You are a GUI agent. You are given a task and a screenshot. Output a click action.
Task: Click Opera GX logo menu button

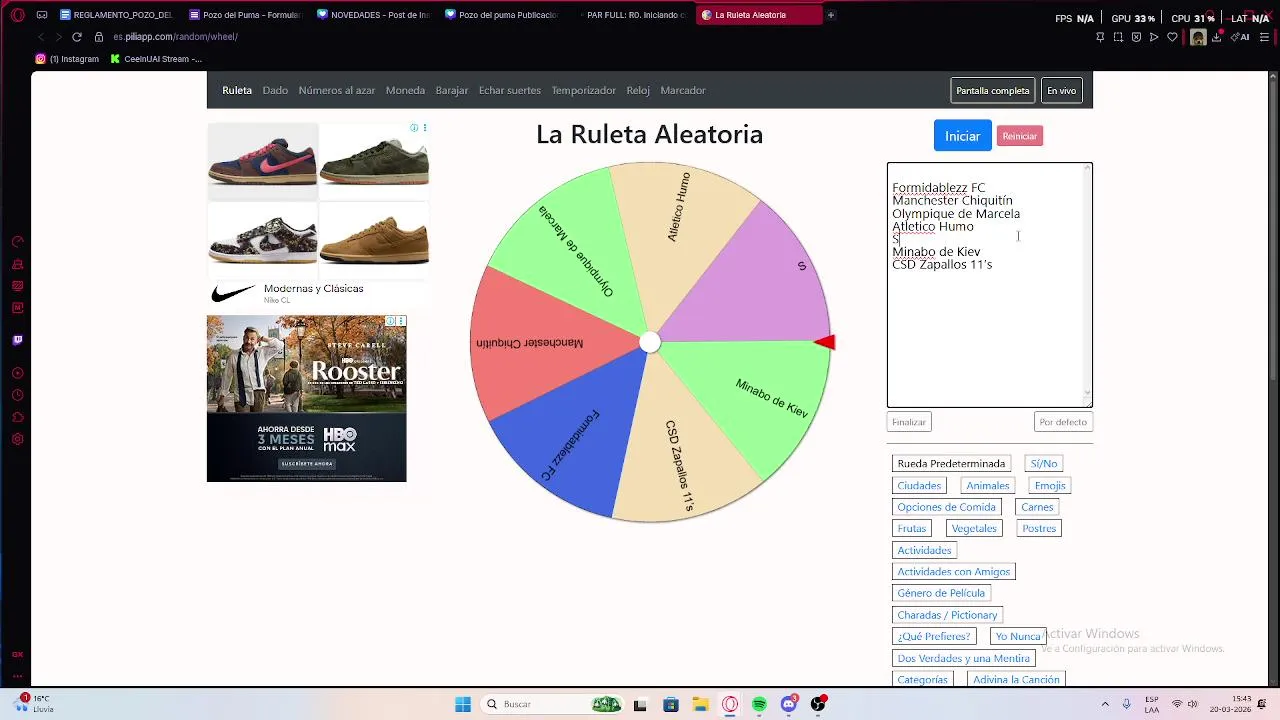pos(17,15)
